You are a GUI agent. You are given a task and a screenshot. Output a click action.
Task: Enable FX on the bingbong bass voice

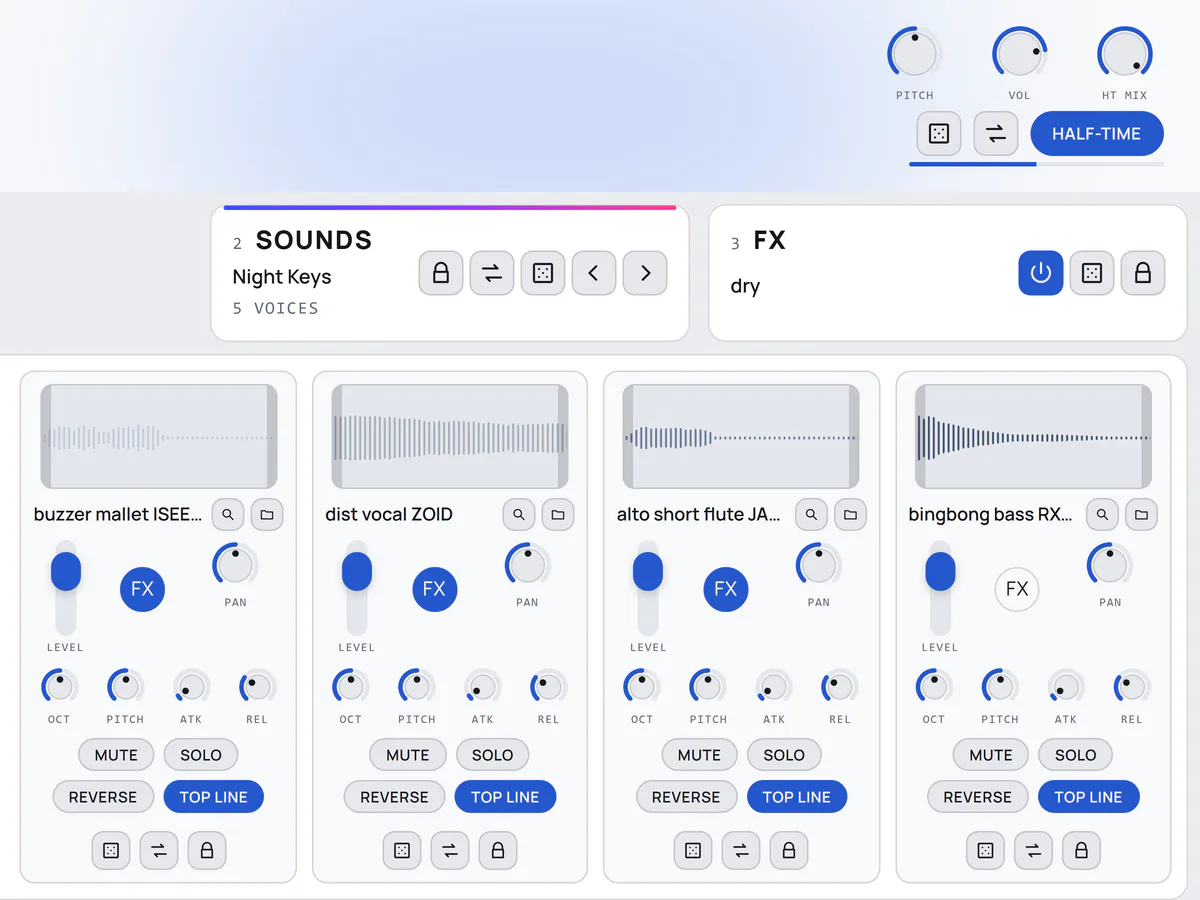coord(1017,589)
